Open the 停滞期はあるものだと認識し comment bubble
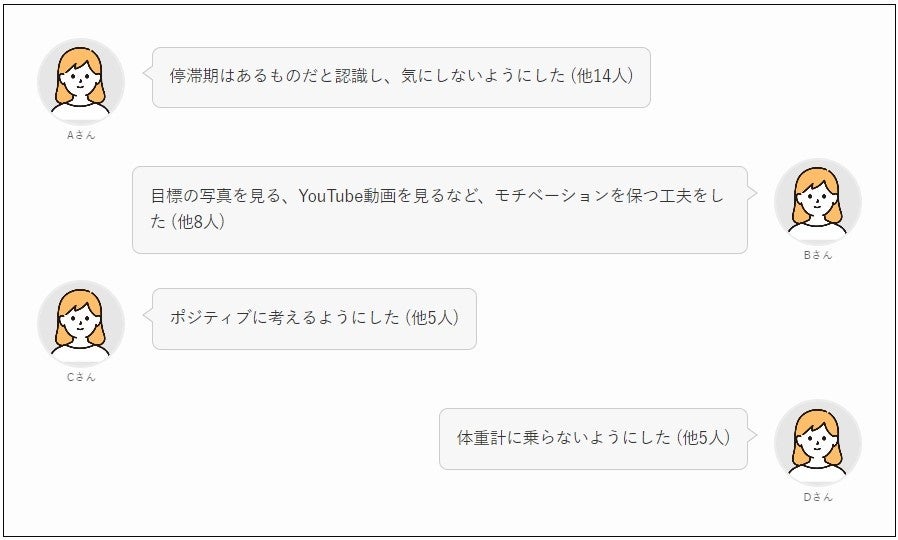 pos(400,77)
